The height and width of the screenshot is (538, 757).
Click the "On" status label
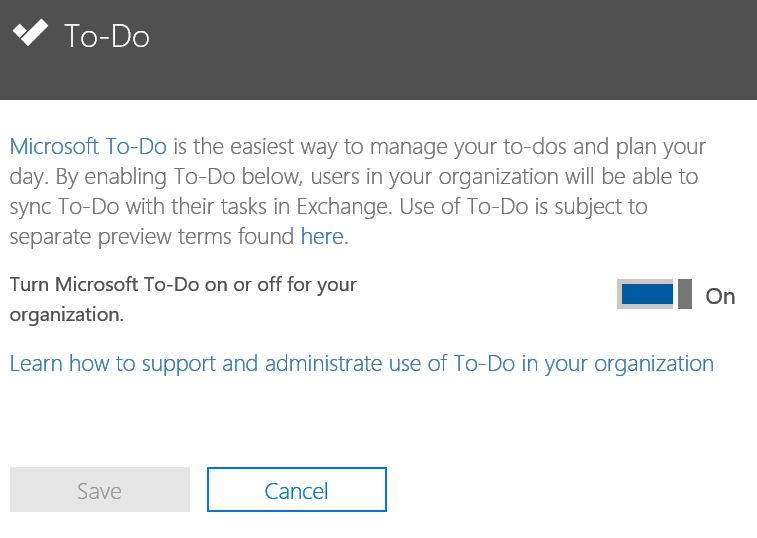(x=720, y=296)
